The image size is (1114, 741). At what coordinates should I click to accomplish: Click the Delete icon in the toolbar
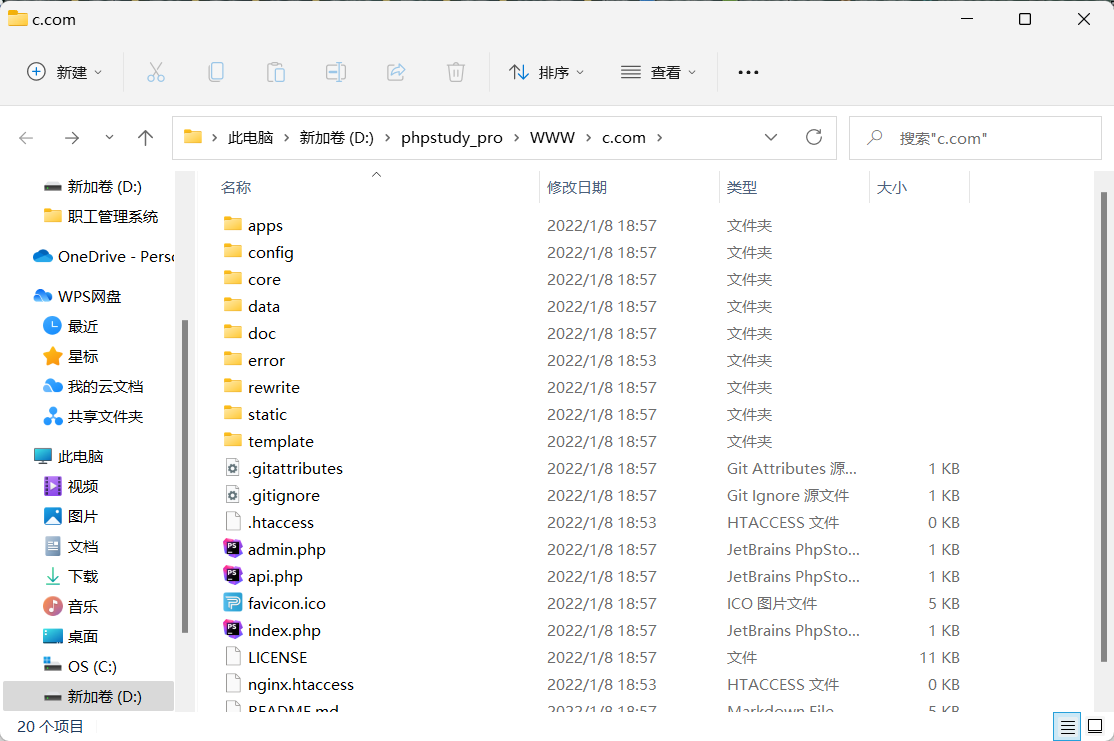(x=456, y=71)
